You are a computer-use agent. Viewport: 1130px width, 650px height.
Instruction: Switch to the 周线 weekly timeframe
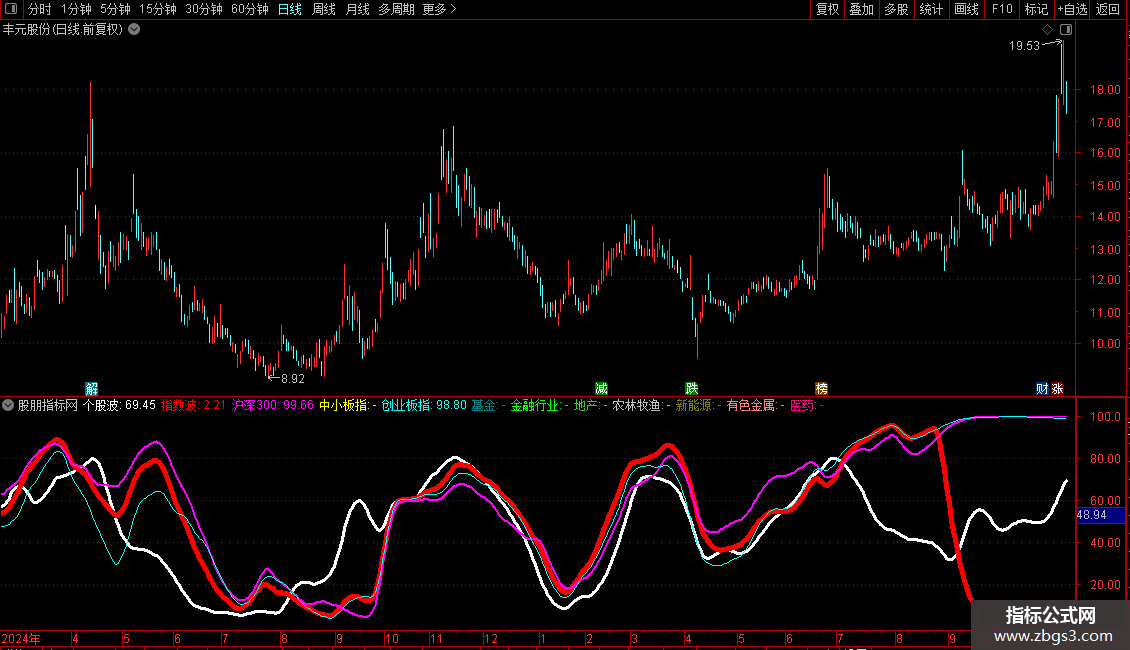(x=323, y=9)
